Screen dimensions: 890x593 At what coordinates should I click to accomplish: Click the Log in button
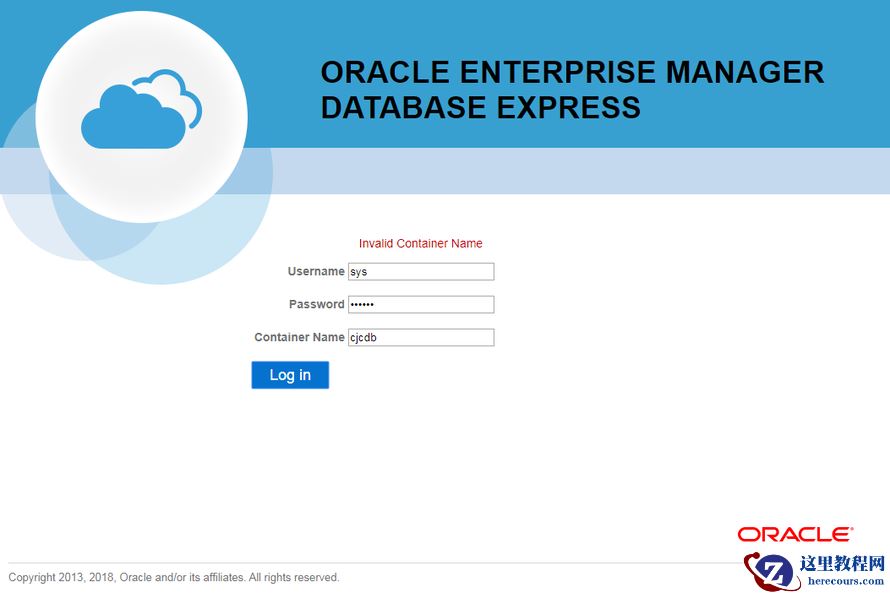[290, 375]
